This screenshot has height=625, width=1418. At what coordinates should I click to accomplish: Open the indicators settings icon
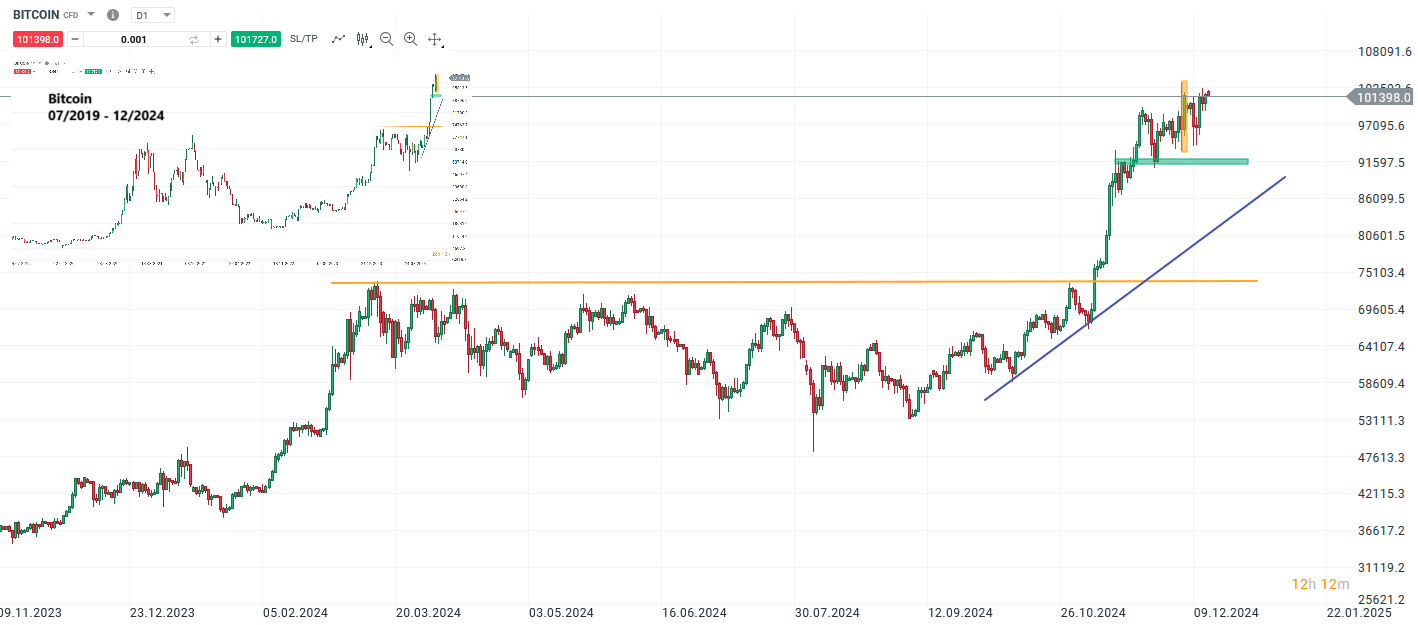pyautogui.click(x=362, y=39)
